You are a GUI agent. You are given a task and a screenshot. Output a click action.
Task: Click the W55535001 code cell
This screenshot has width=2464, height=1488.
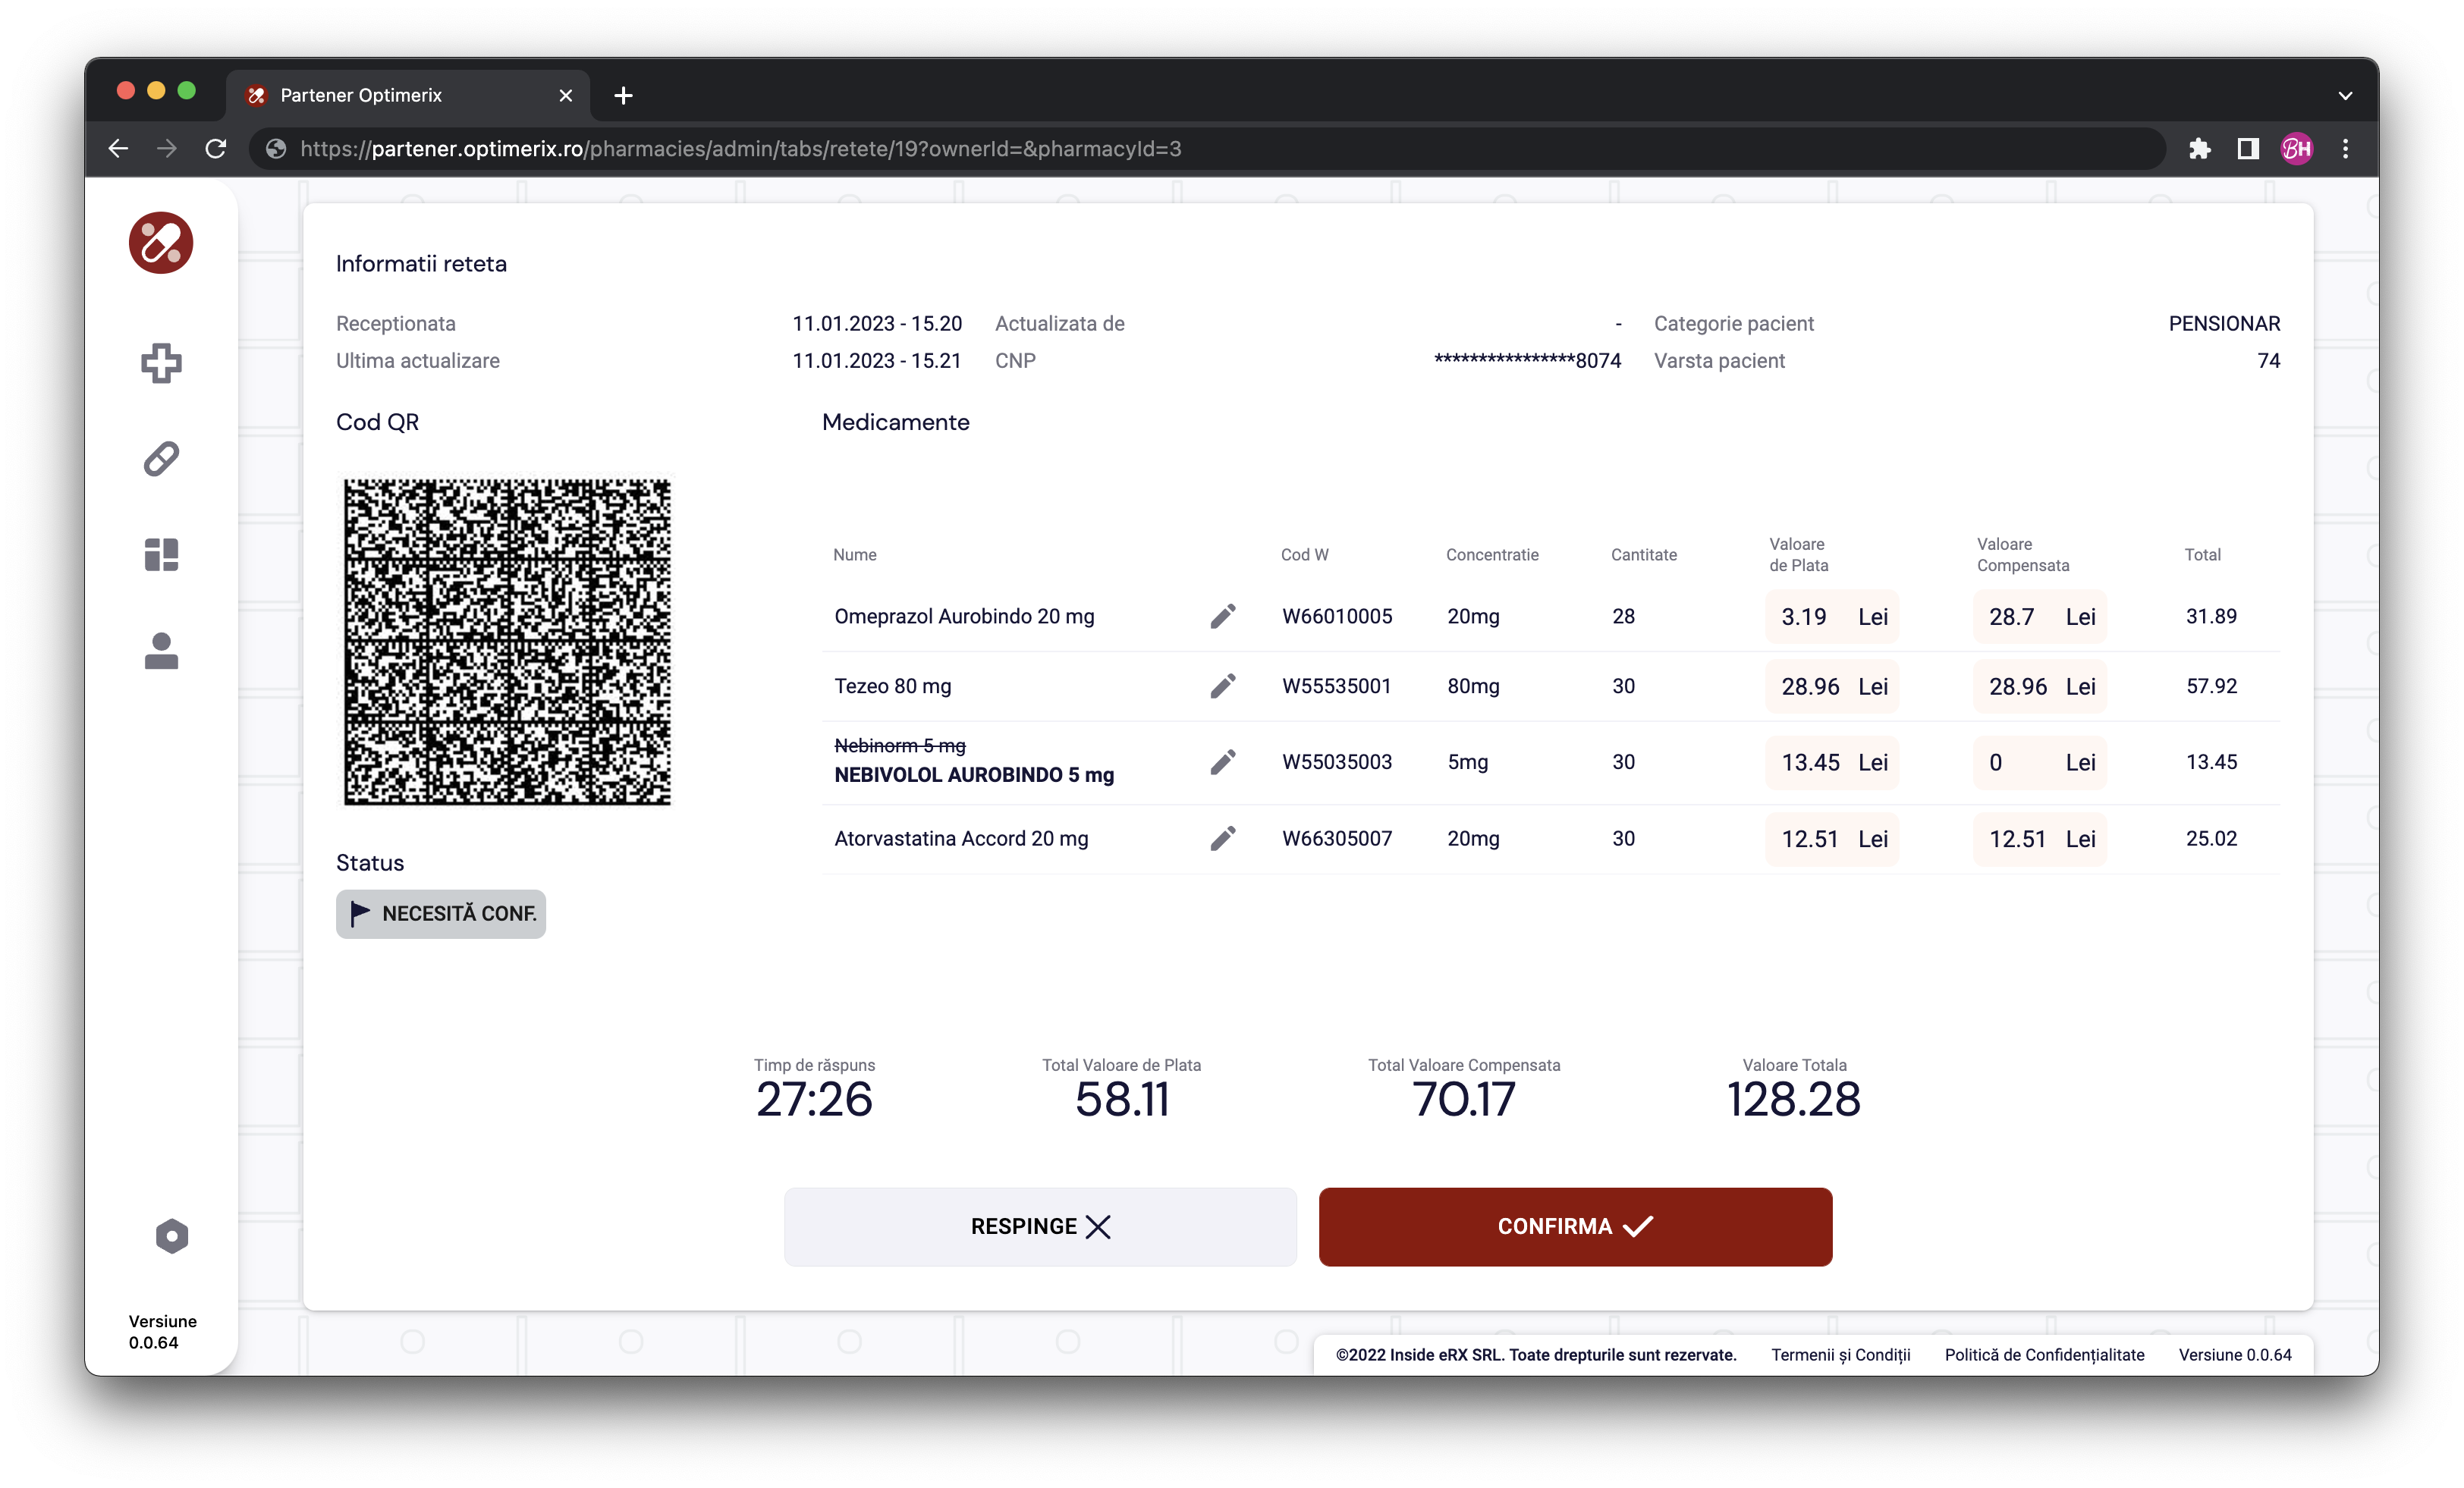pyautogui.click(x=1336, y=686)
